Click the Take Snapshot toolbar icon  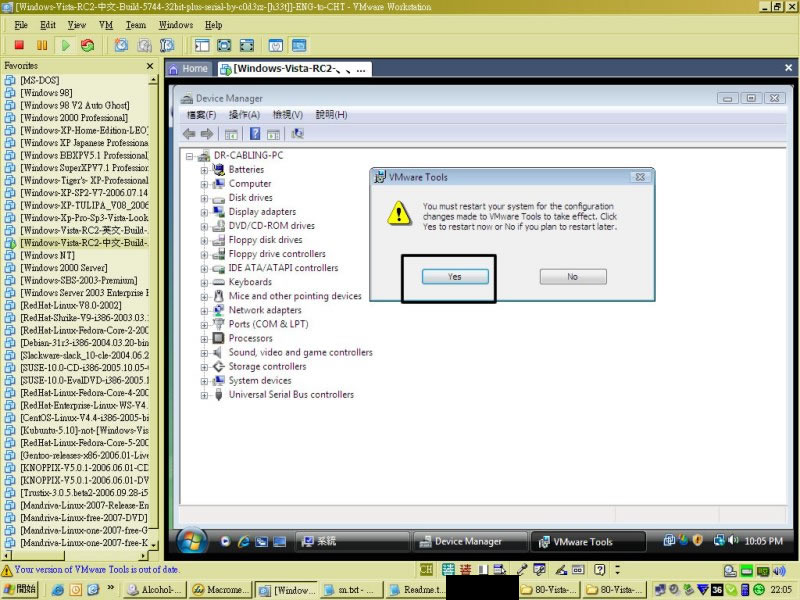tap(121, 45)
